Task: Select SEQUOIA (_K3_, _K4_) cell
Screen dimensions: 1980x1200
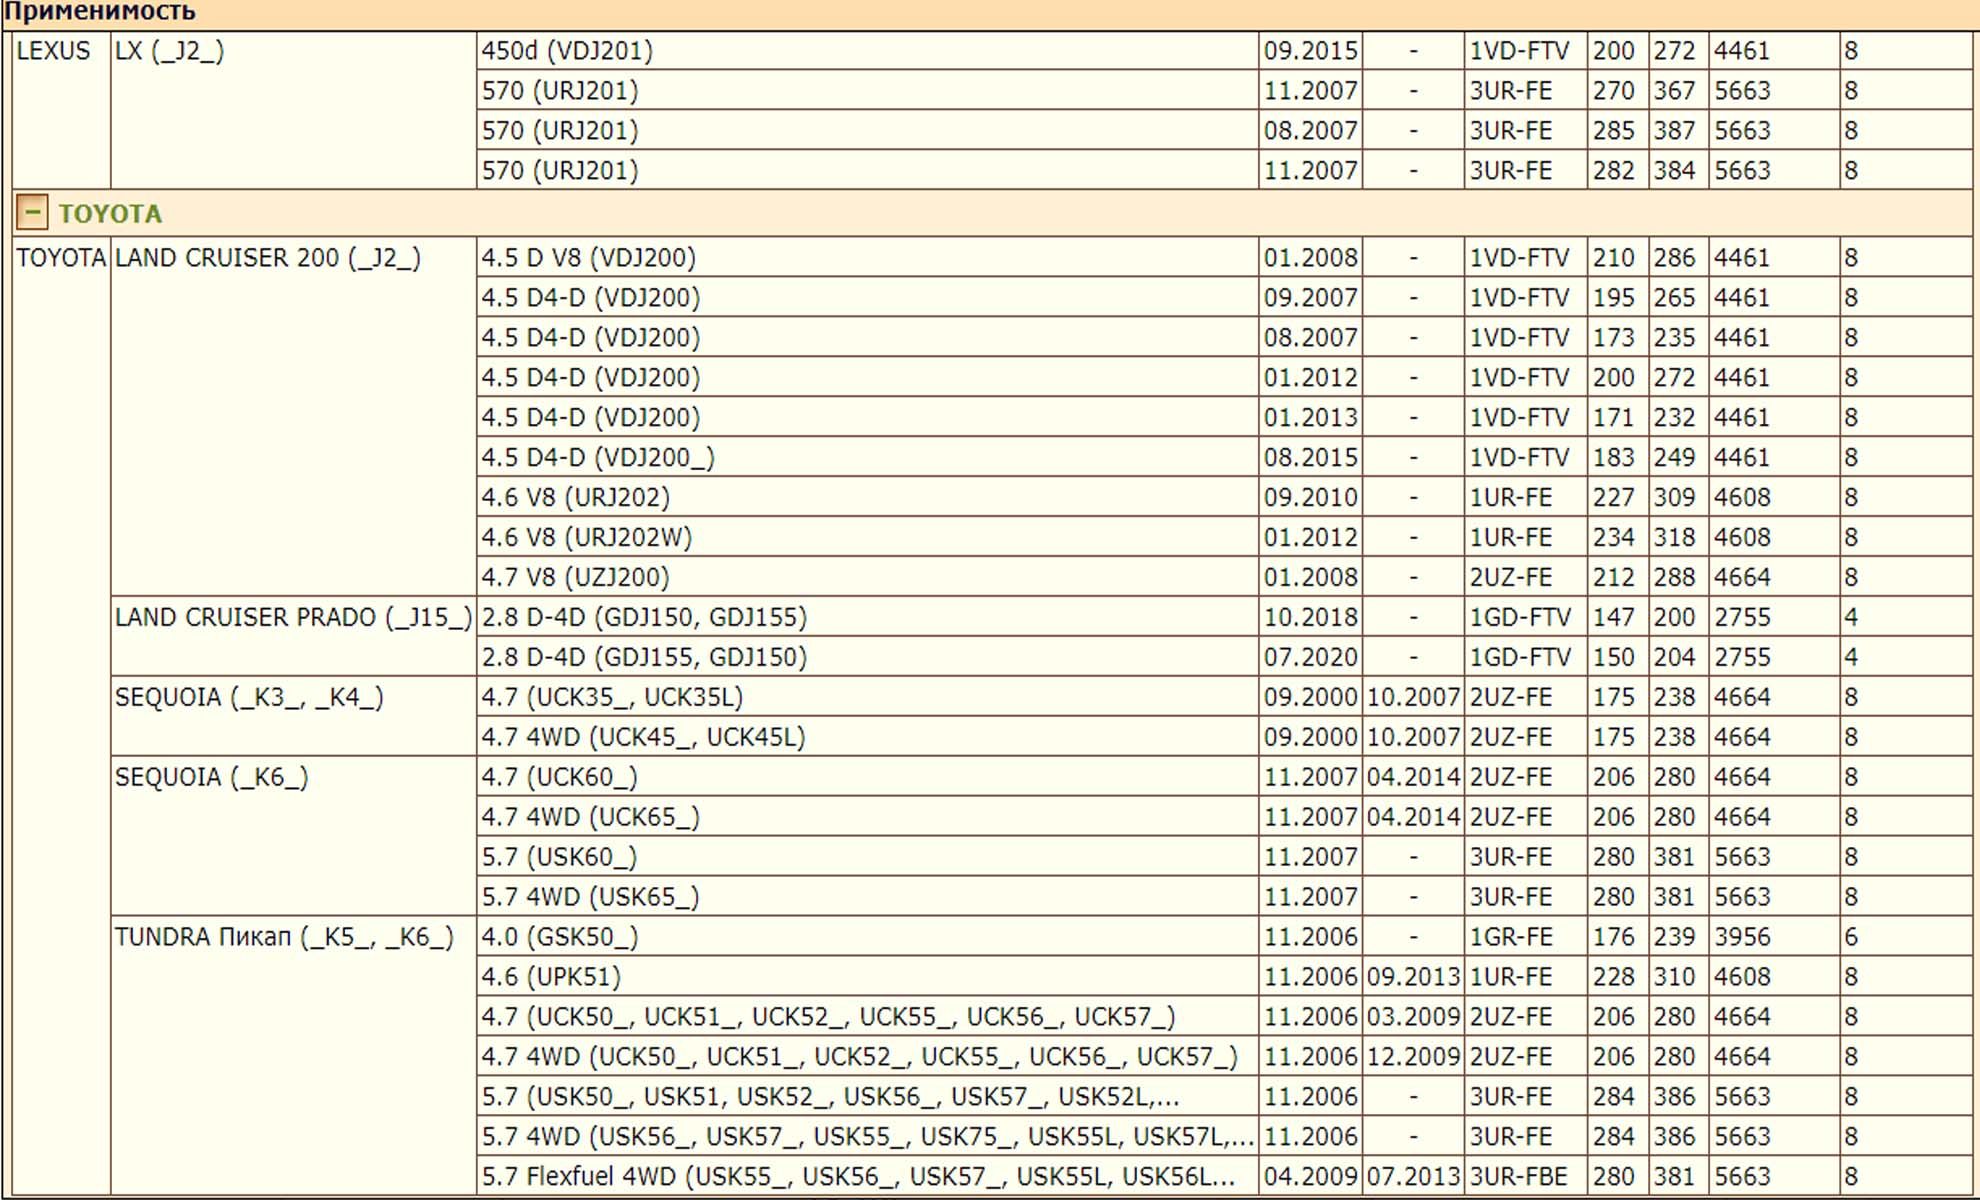Action: pos(293,717)
